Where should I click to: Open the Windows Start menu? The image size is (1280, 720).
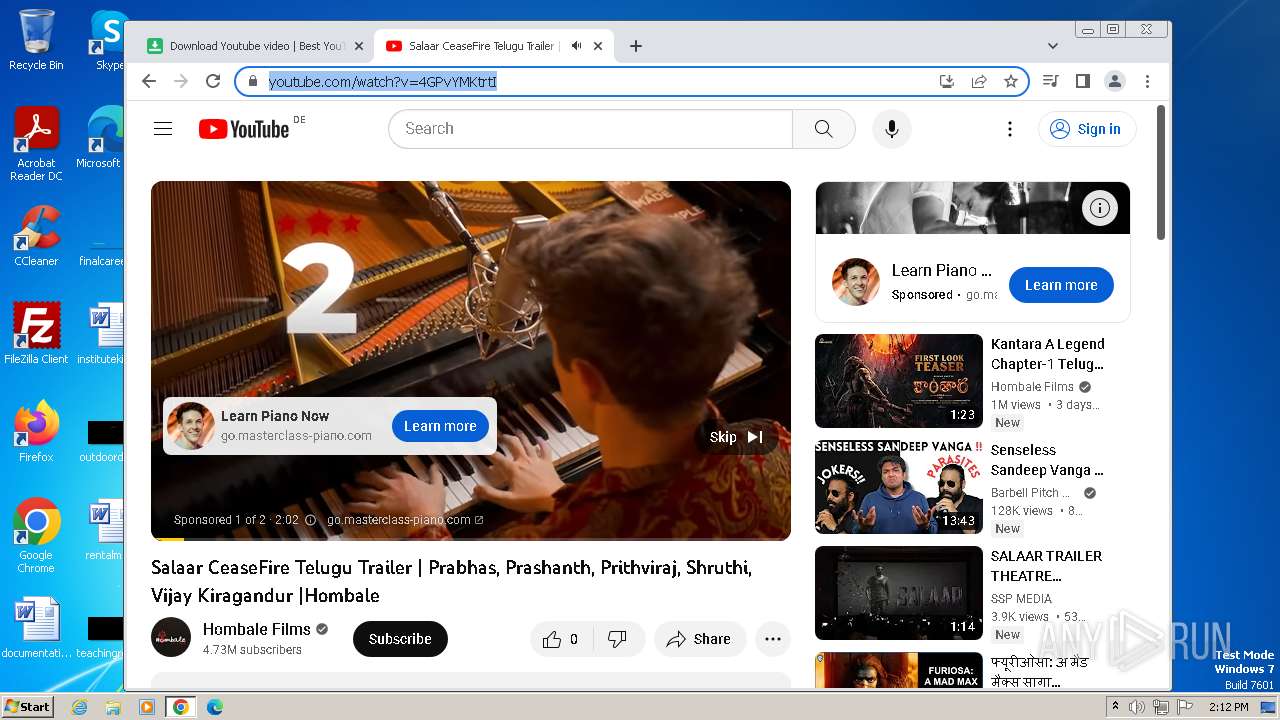(27, 706)
